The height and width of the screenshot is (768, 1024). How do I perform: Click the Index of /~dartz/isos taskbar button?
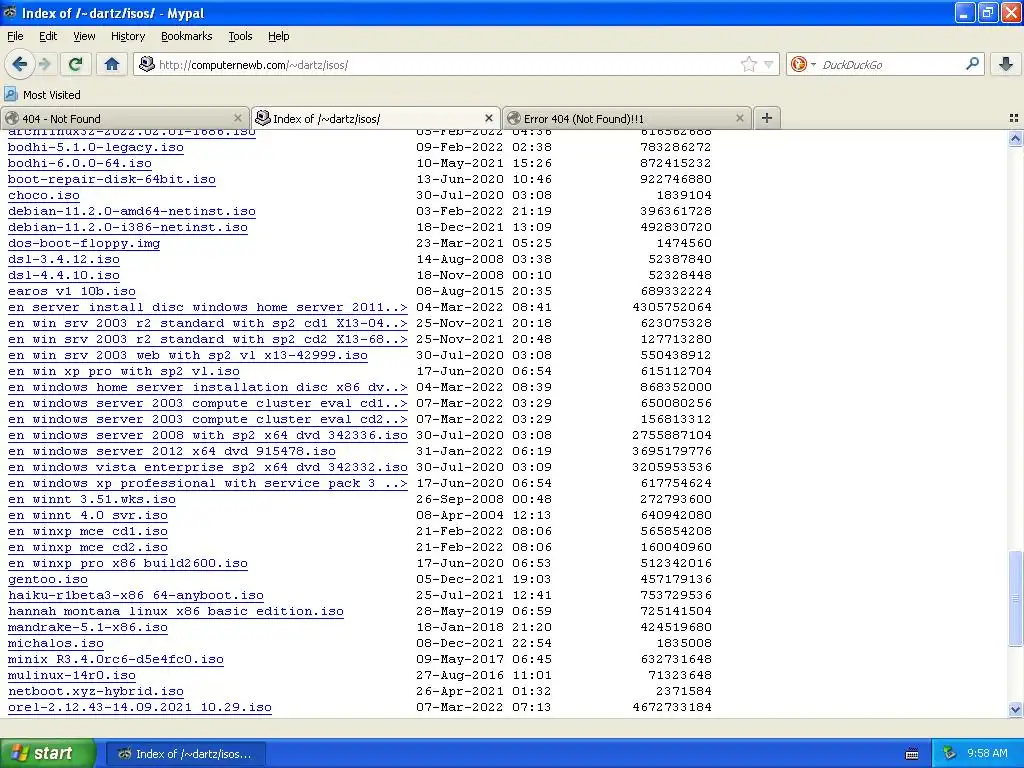(185, 754)
